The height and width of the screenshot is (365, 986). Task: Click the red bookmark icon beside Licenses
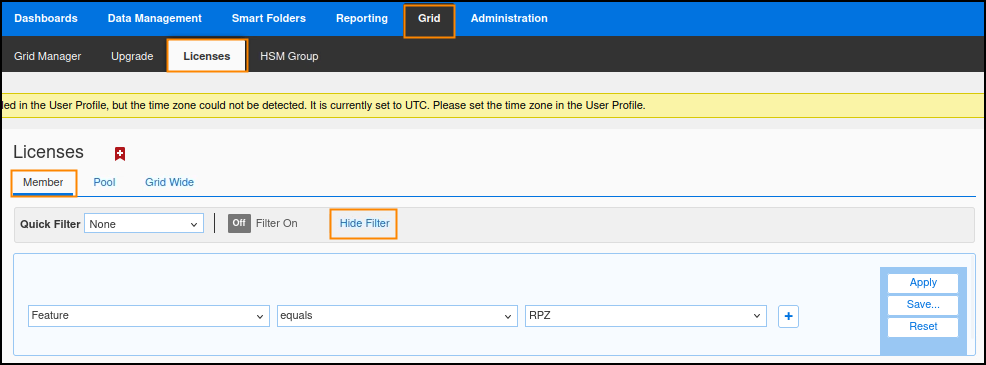[120, 154]
